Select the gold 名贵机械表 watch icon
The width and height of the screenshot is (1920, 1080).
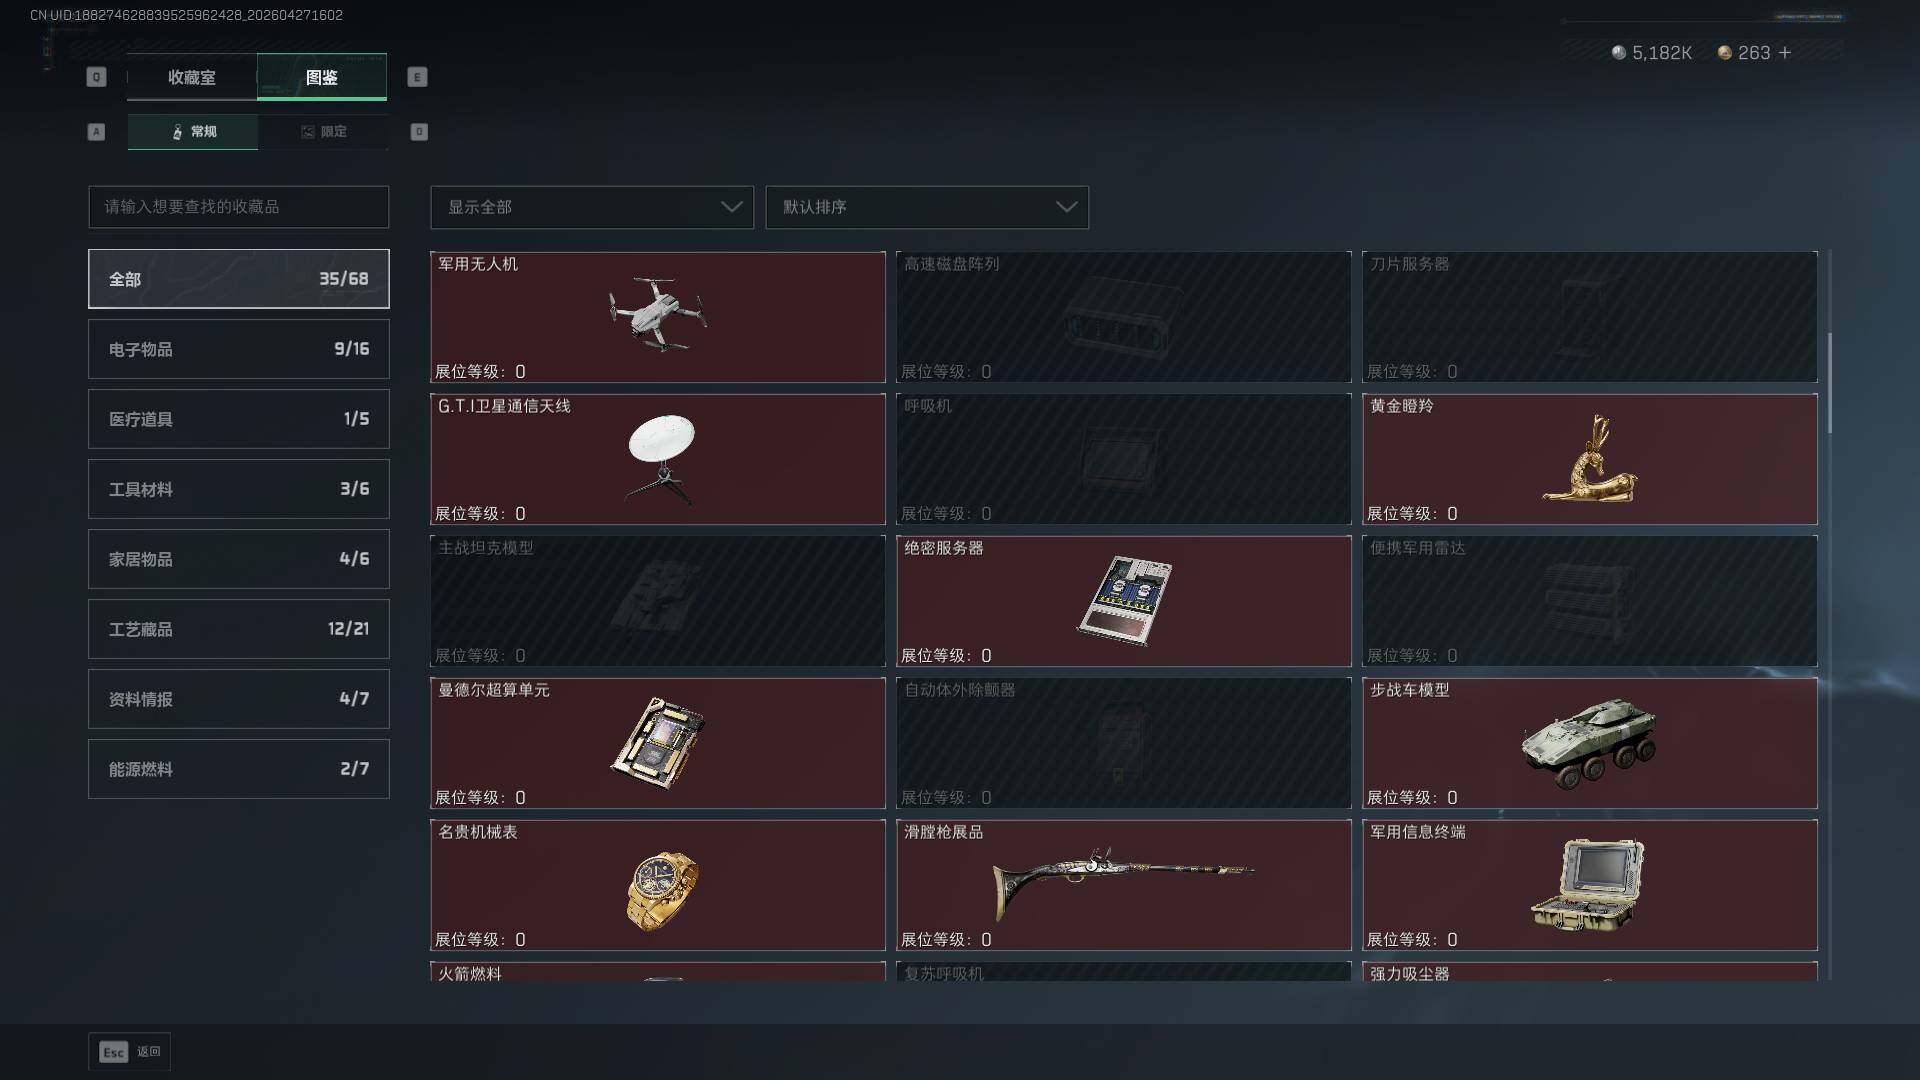[x=662, y=890]
